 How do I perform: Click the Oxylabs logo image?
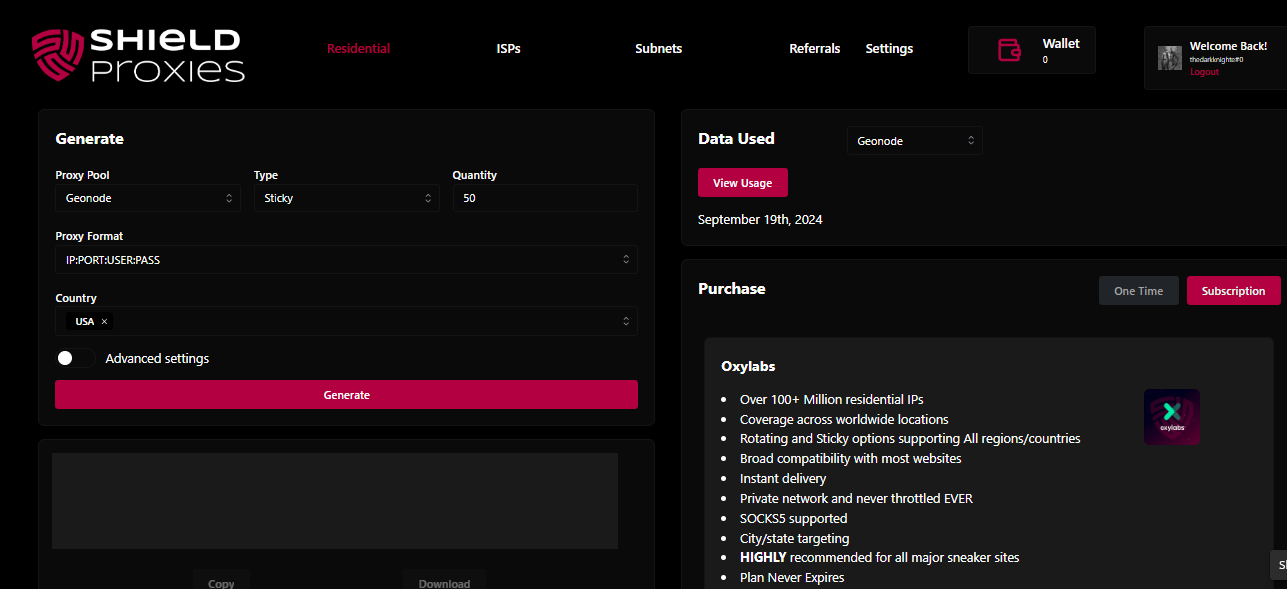coord(1171,417)
